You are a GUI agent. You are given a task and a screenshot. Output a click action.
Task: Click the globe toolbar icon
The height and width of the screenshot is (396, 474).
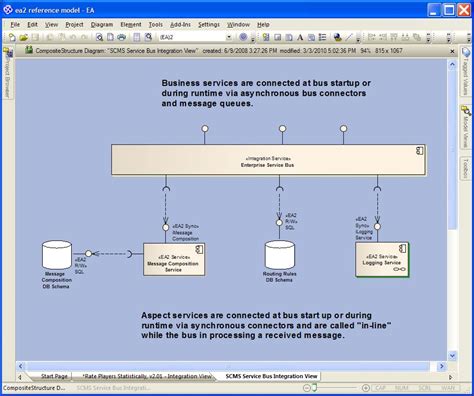337,37
